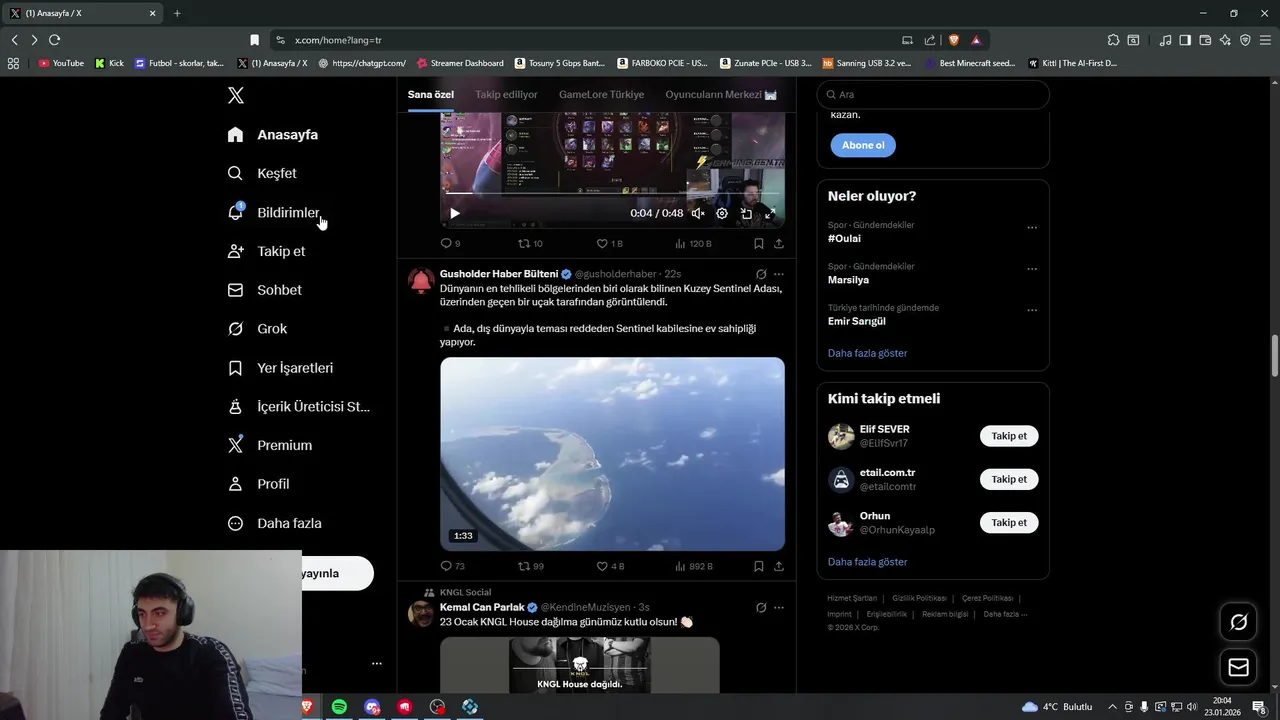Switch to Oyuncuların Merkezi tab
This screenshot has width=1280, height=720.
tap(721, 94)
